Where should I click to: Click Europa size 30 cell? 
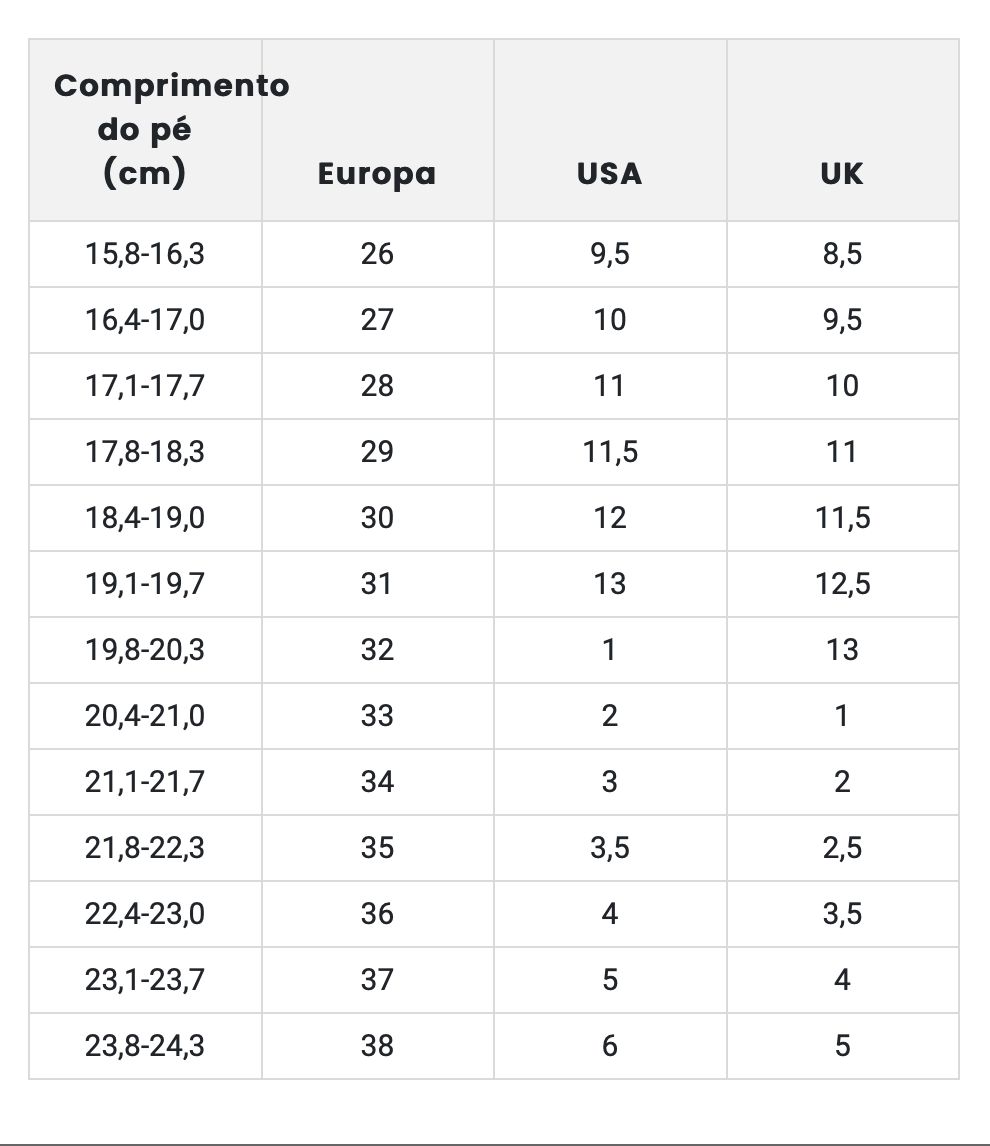(x=377, y=518)
